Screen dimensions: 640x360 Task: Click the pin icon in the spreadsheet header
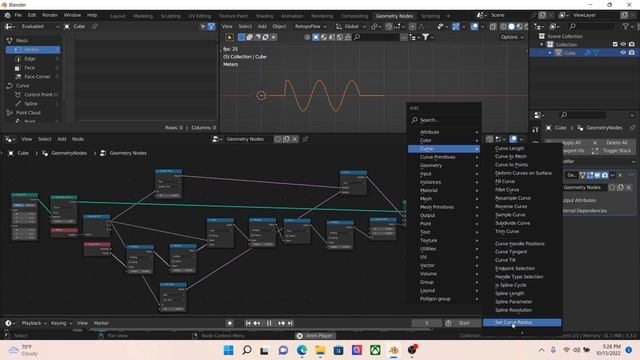click(94, 27)
